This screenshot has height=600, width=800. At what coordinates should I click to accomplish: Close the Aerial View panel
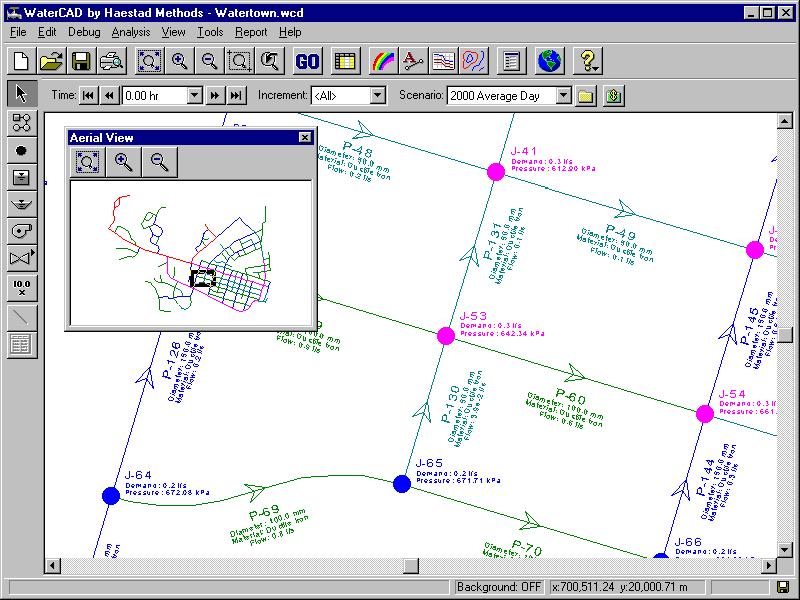click(x=305, y=137)
